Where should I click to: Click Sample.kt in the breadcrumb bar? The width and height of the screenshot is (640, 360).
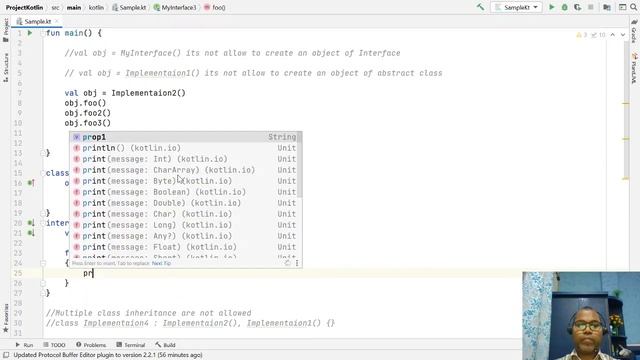coord(129,7)
